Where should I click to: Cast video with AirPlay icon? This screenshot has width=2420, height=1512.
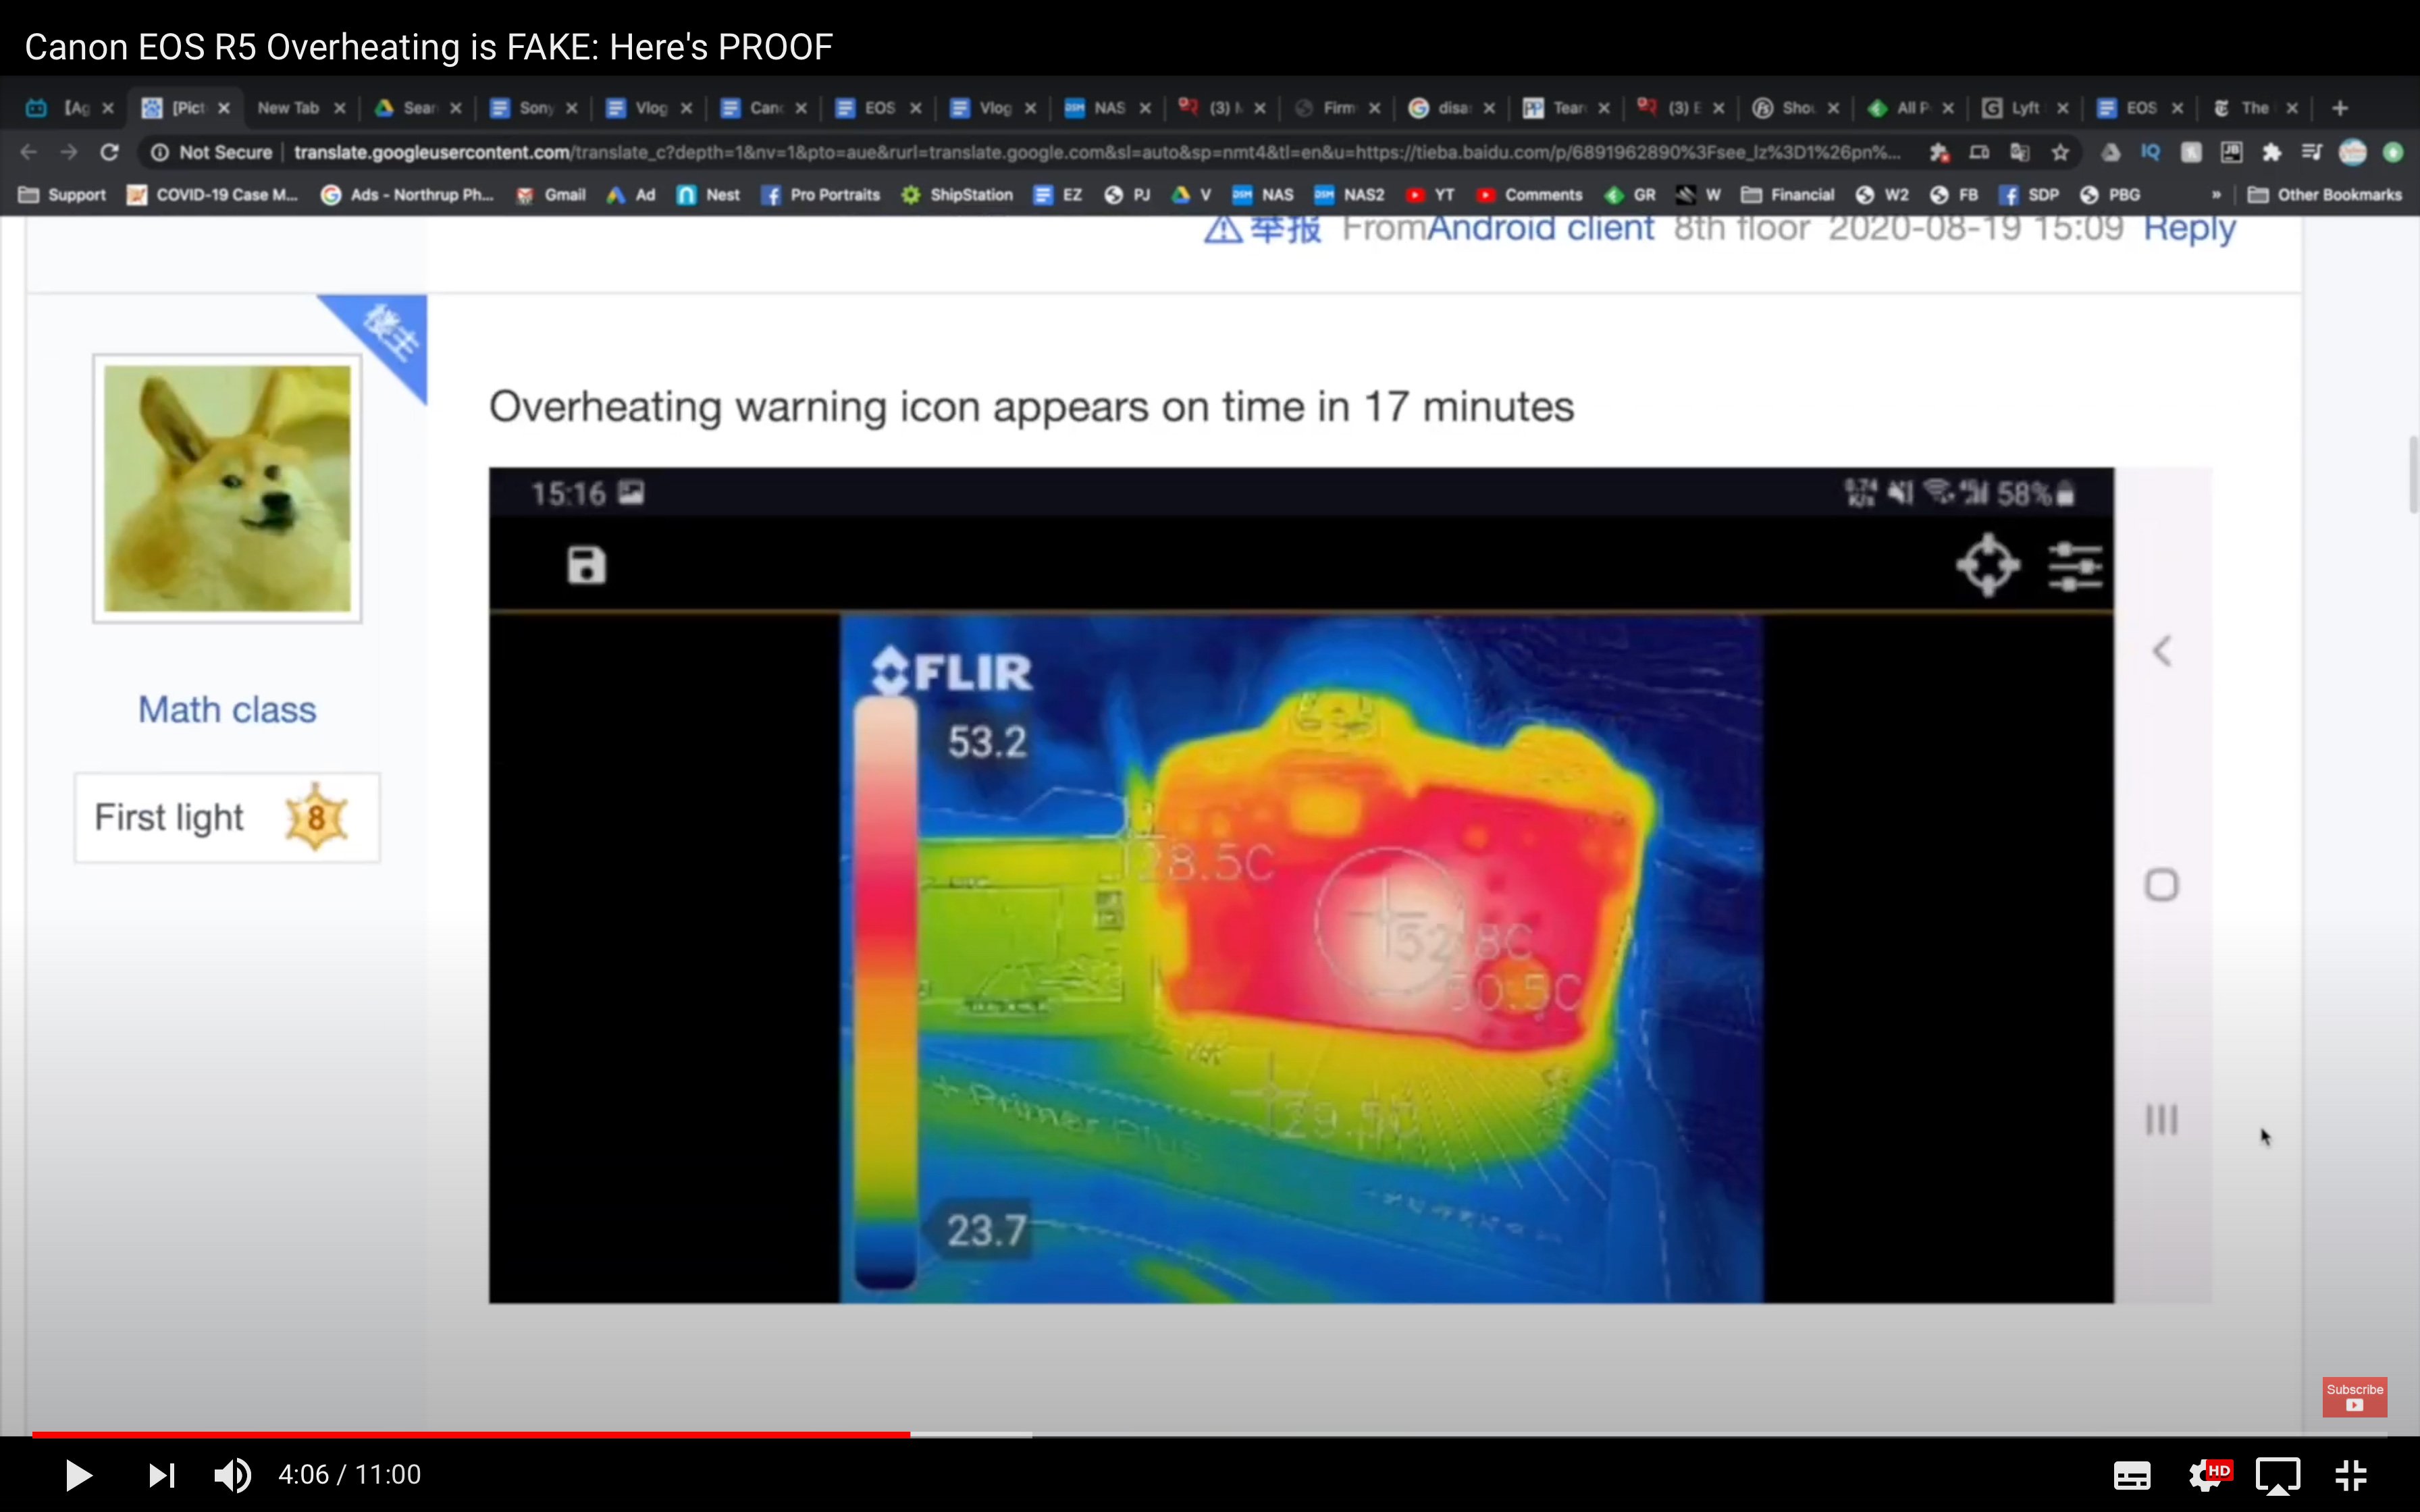[2278, 1475]
